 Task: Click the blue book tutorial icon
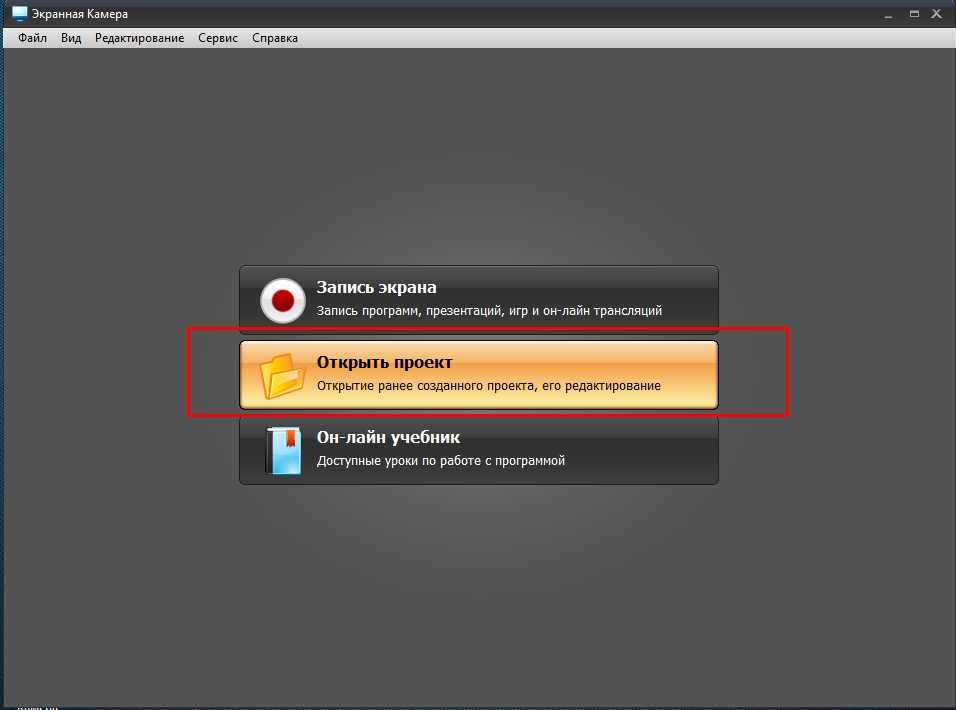tap(282, 449)
